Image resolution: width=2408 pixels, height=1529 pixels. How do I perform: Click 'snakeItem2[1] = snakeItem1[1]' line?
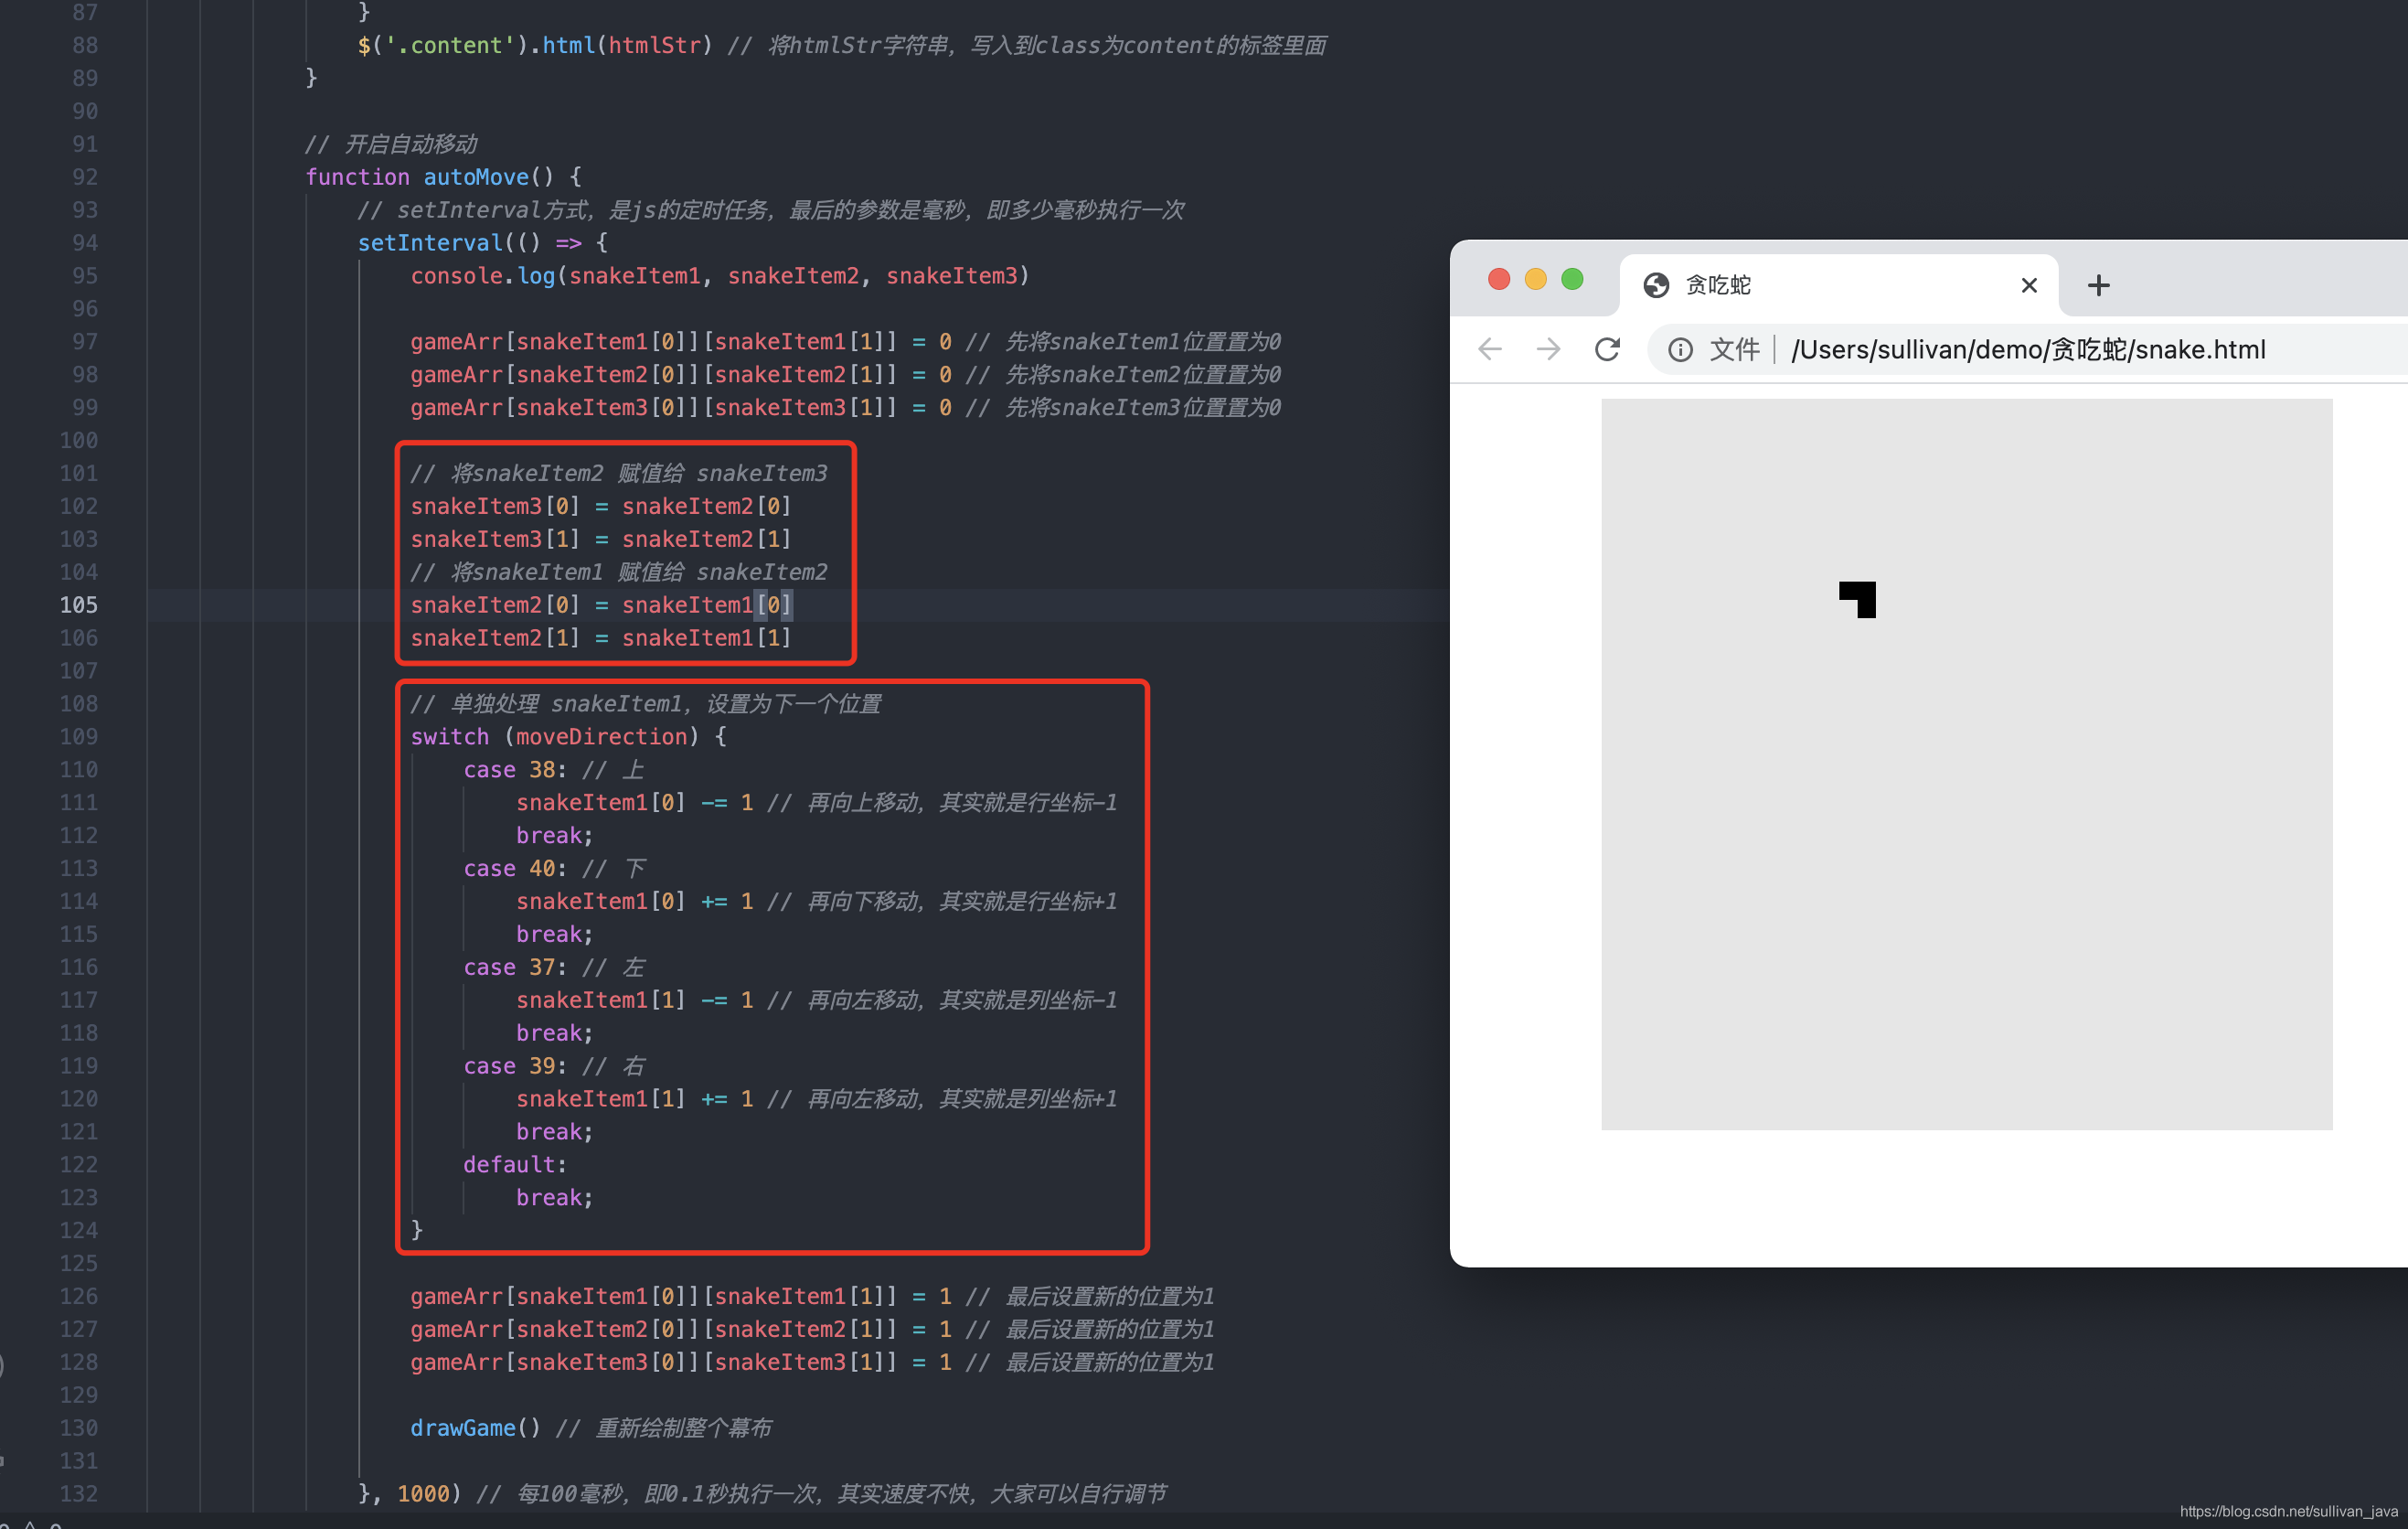click(601, 637)
